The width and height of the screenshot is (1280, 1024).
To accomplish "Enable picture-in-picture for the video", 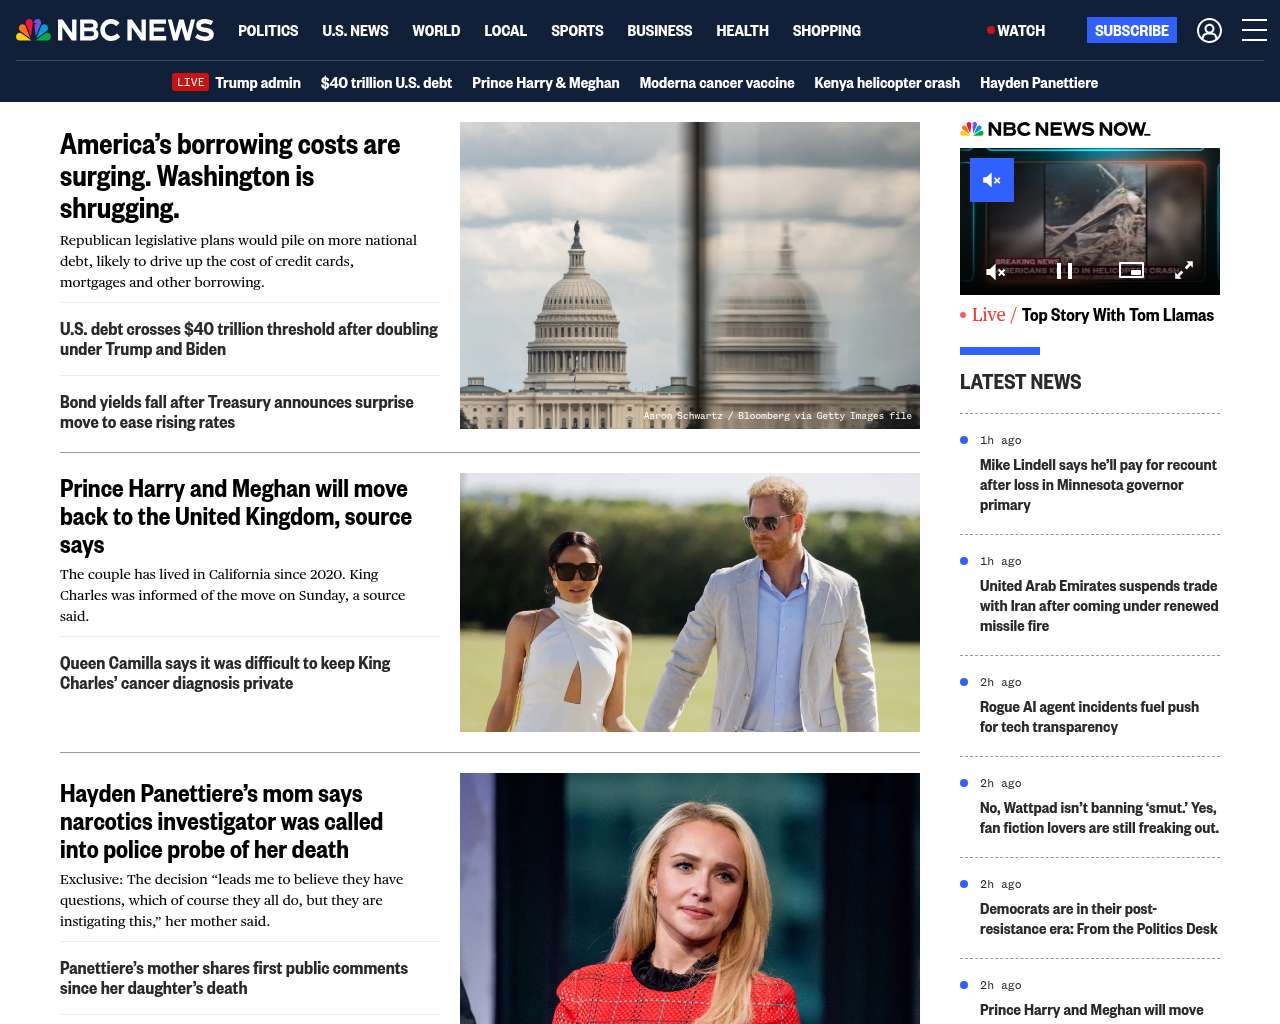I will (1131, 270).
